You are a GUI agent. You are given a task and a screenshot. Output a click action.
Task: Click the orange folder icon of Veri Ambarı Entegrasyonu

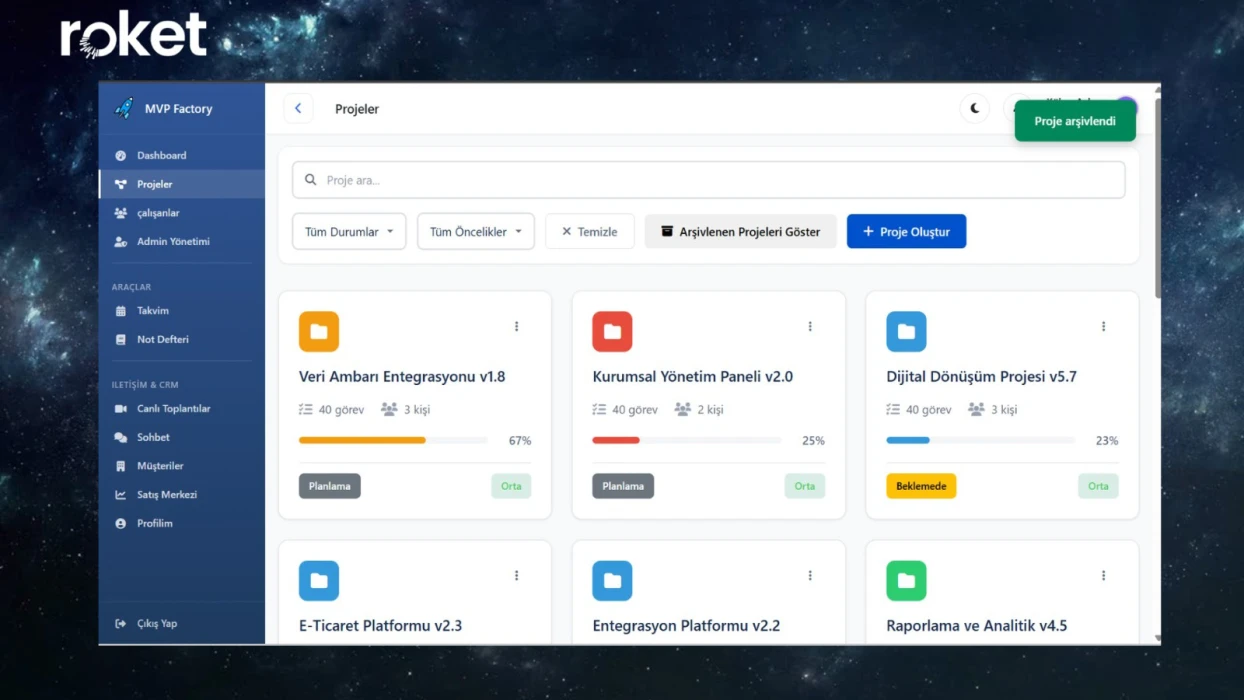click(319, 332)
